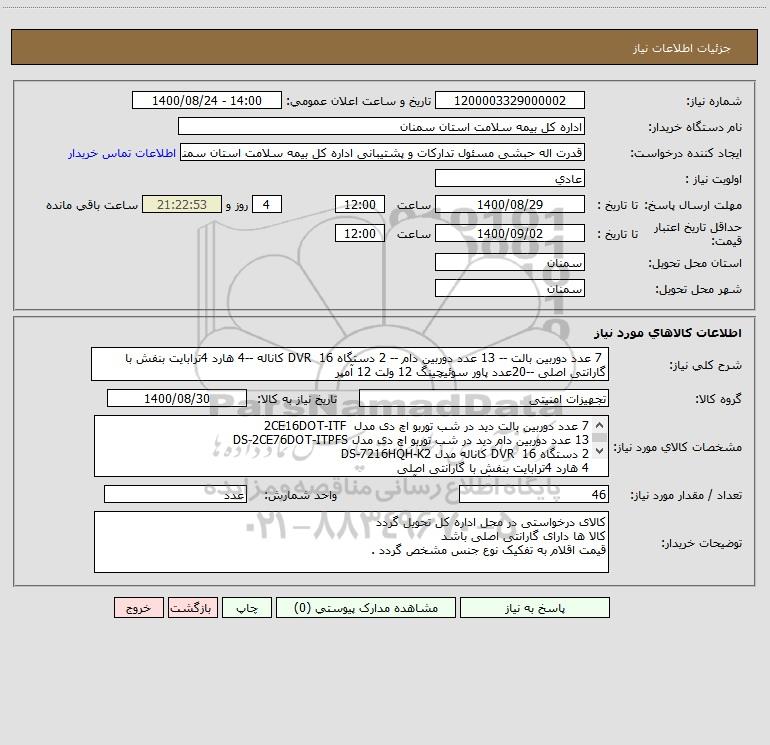Select the request creator field قدرت اله حبشی

point(383,153)
